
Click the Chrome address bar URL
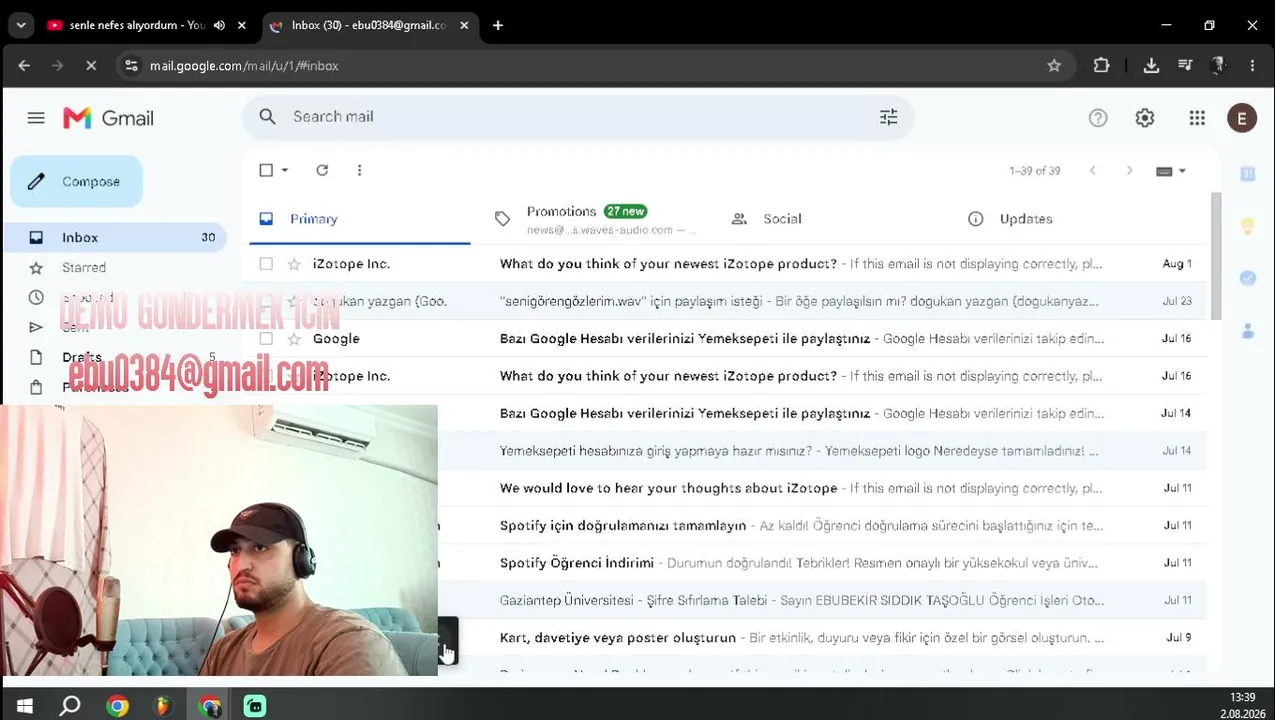(x=244, y=66)
